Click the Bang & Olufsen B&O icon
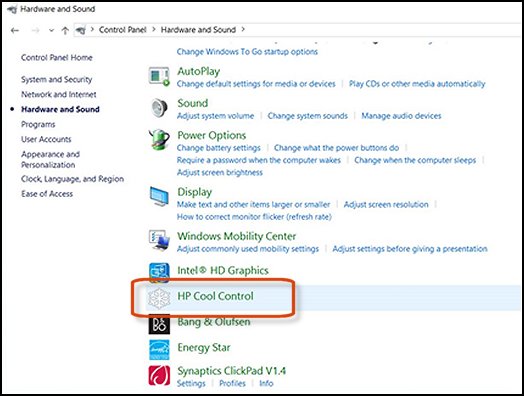This screenshot has height=396, width=524. pos(159,324)
